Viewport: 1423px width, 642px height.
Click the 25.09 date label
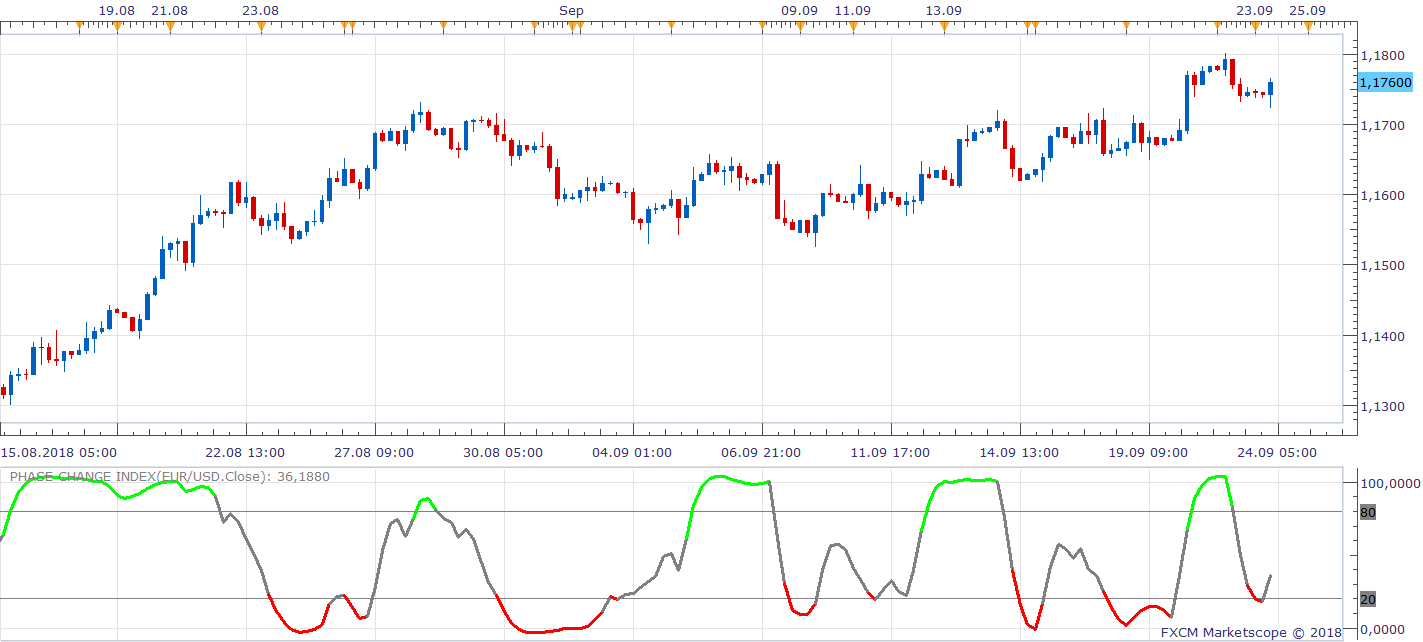tap(1307, 10)
